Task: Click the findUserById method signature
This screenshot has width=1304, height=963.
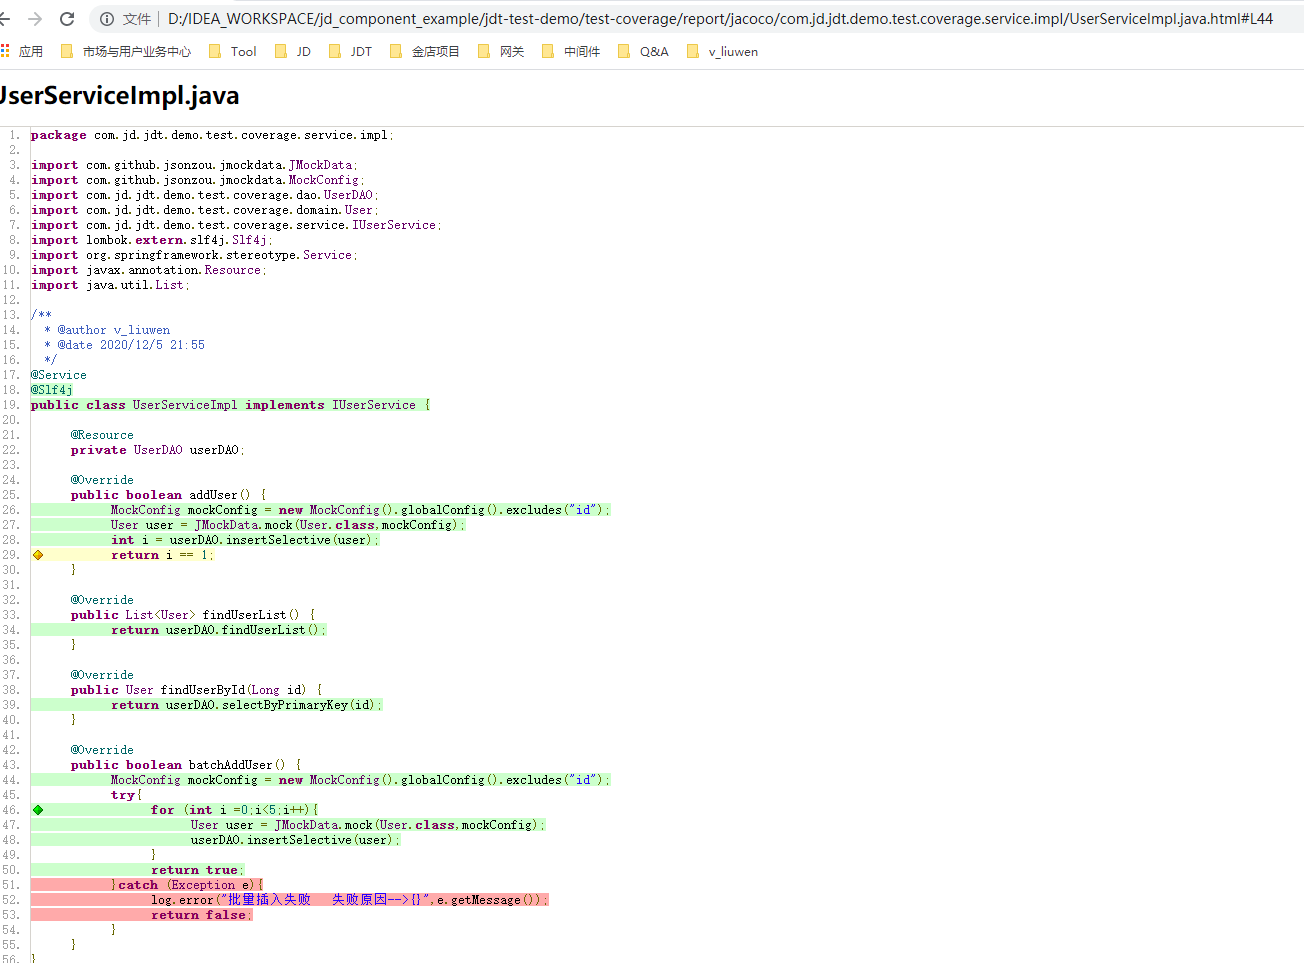Action: click(197, 690)
